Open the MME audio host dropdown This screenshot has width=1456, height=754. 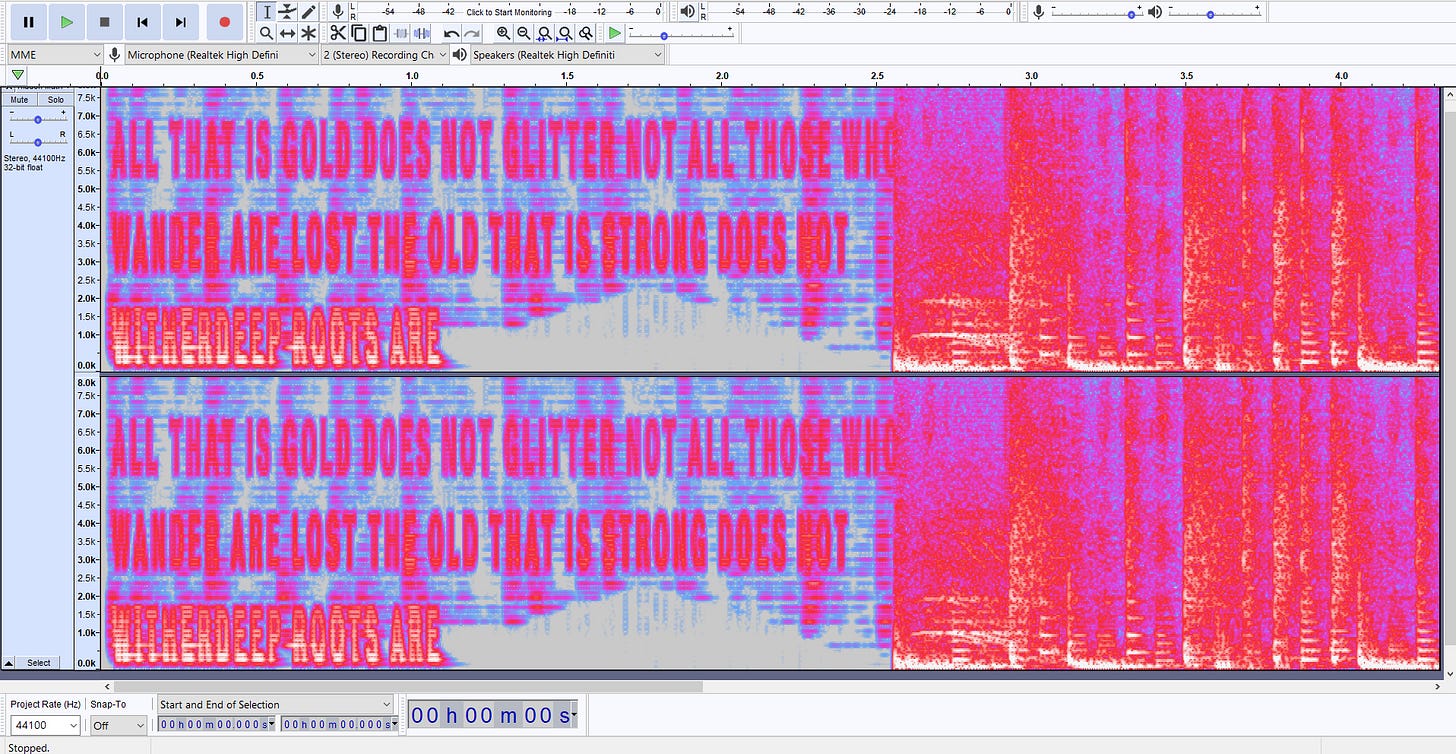(55, 55)
